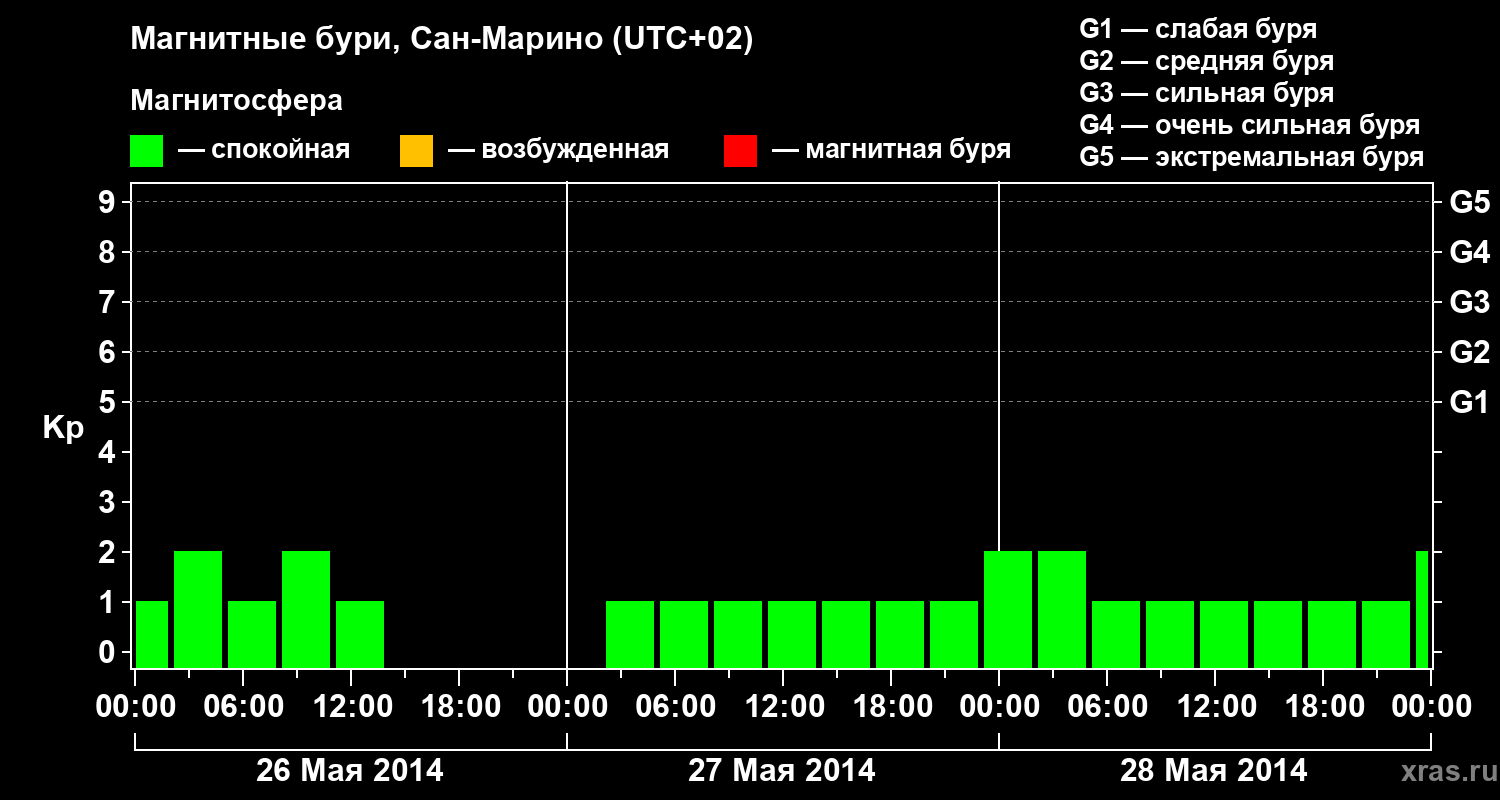
Task: Click the G4 label on right axis
Action: [1469, 252]
